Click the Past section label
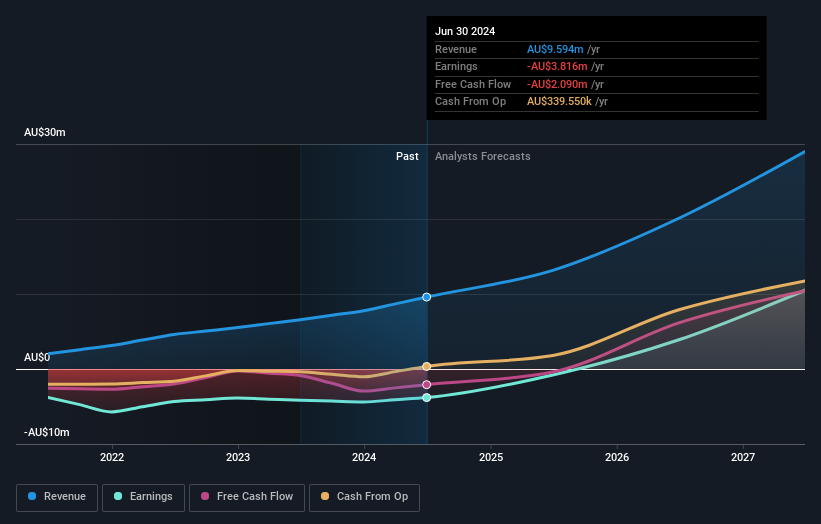Viewport: 821px width, 524px height. pyautogui.click(x=407, y=157)
